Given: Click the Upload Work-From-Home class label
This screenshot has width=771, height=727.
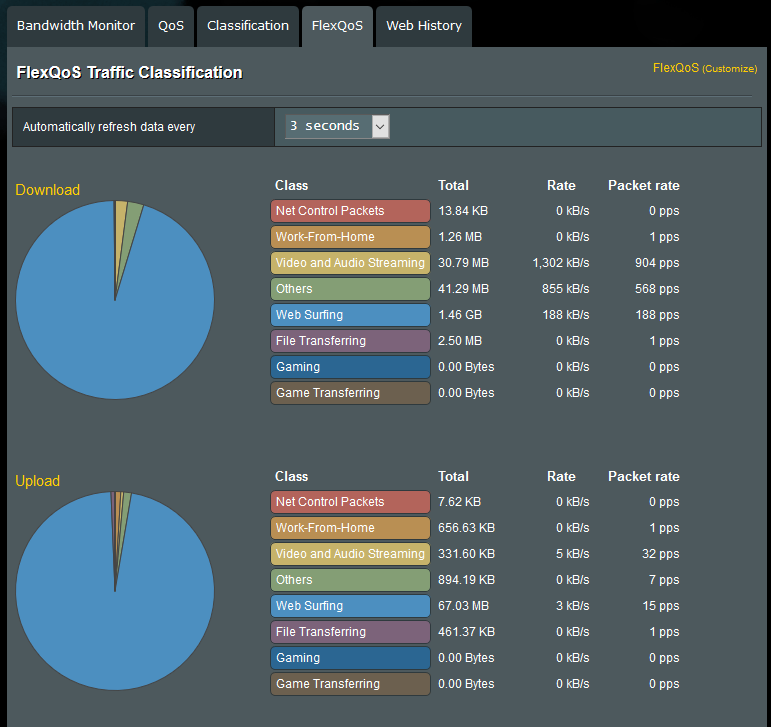Looking at the screenshot, I should point(350,528).
